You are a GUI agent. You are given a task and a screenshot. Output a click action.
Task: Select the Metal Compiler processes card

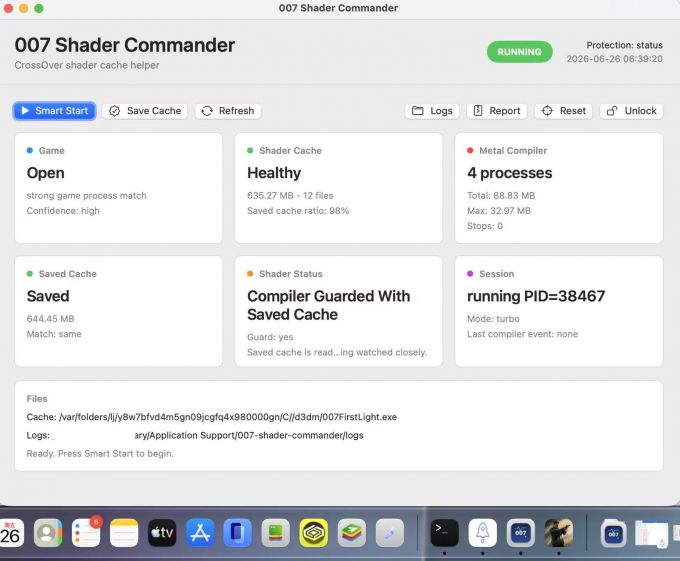(x=559, y=188)
